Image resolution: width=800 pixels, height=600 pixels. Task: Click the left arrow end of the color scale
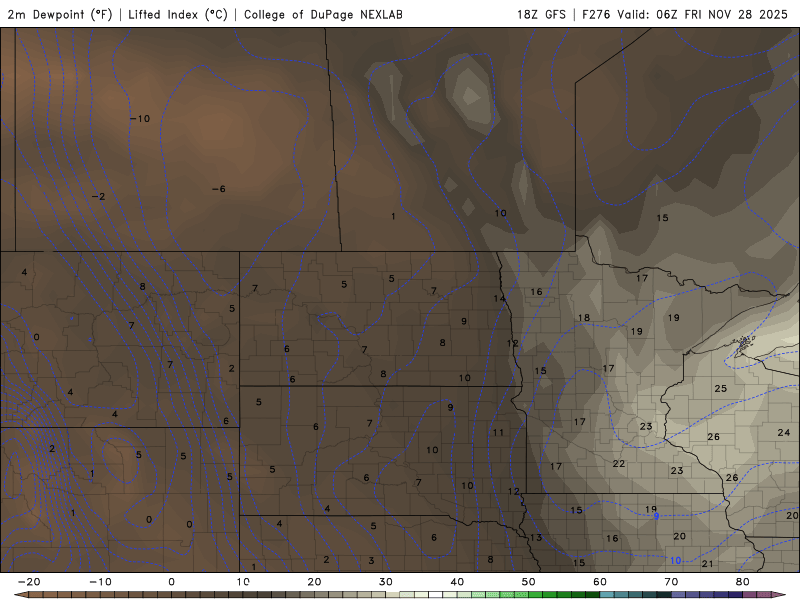(19, 594)
